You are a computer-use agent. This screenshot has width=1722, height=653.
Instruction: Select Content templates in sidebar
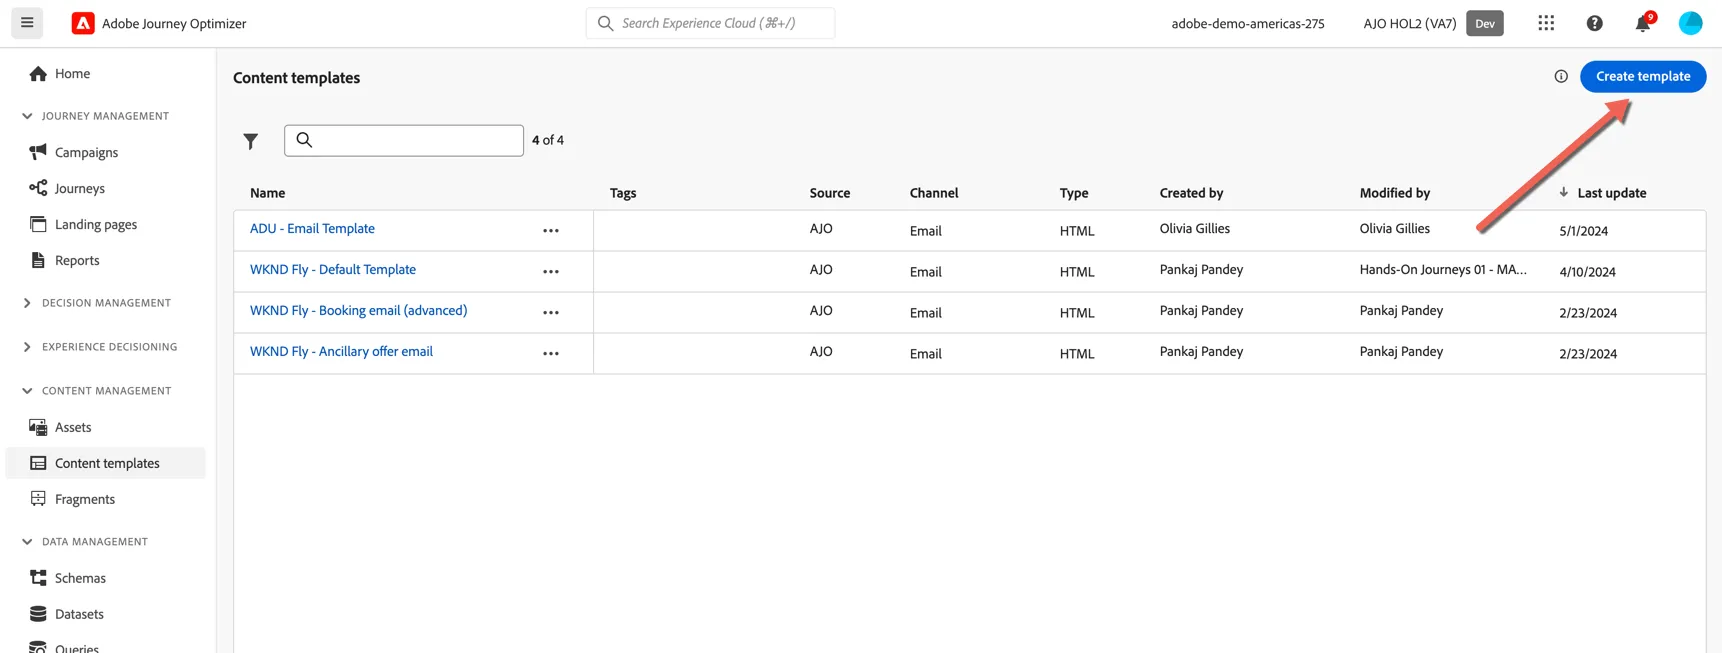pyautogui.click(x=106, y=463)
